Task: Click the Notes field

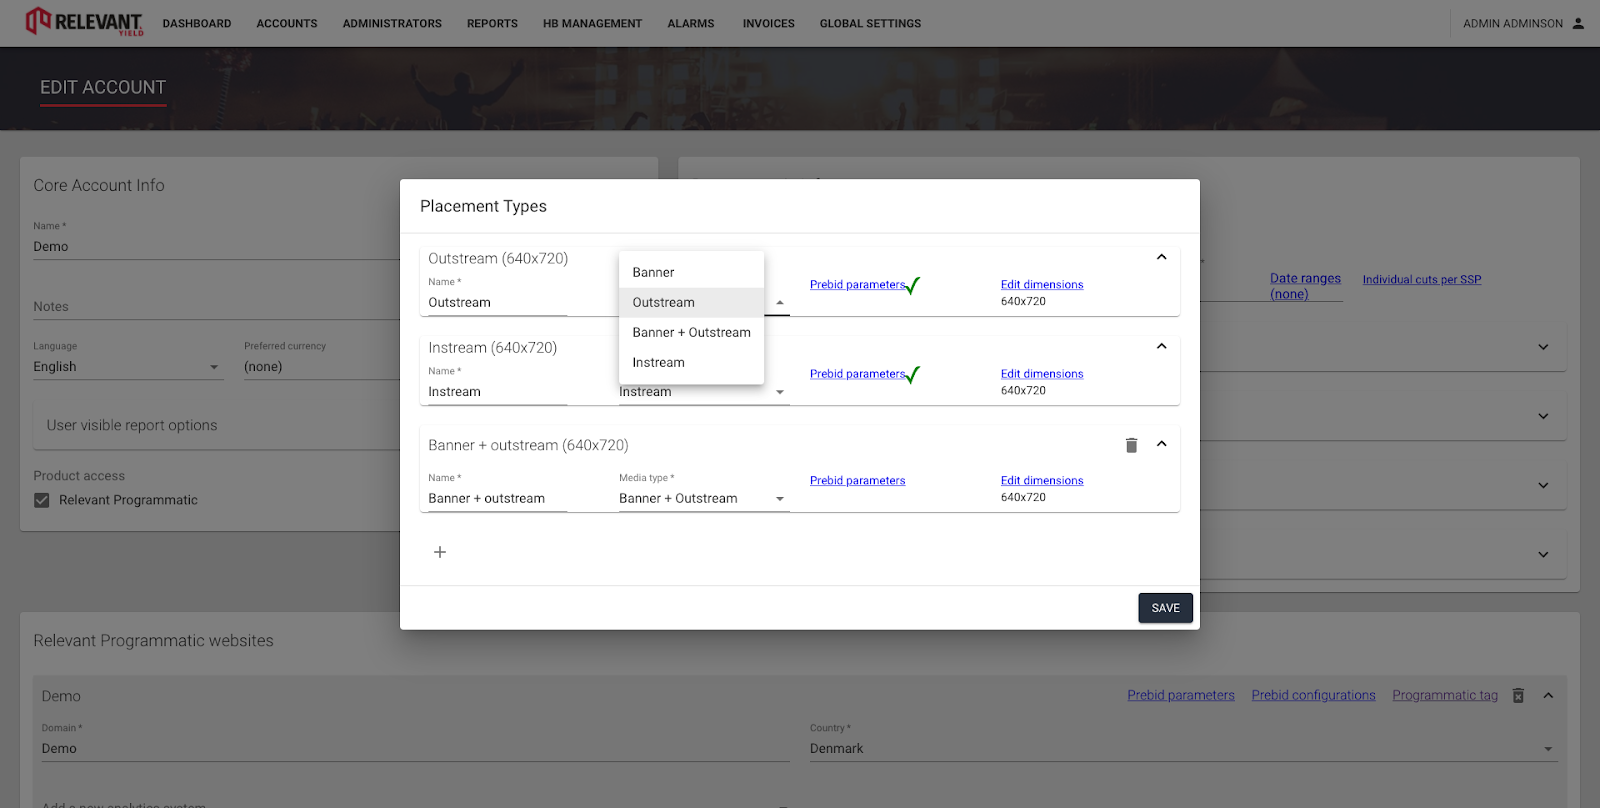Action: pos(216,307)
